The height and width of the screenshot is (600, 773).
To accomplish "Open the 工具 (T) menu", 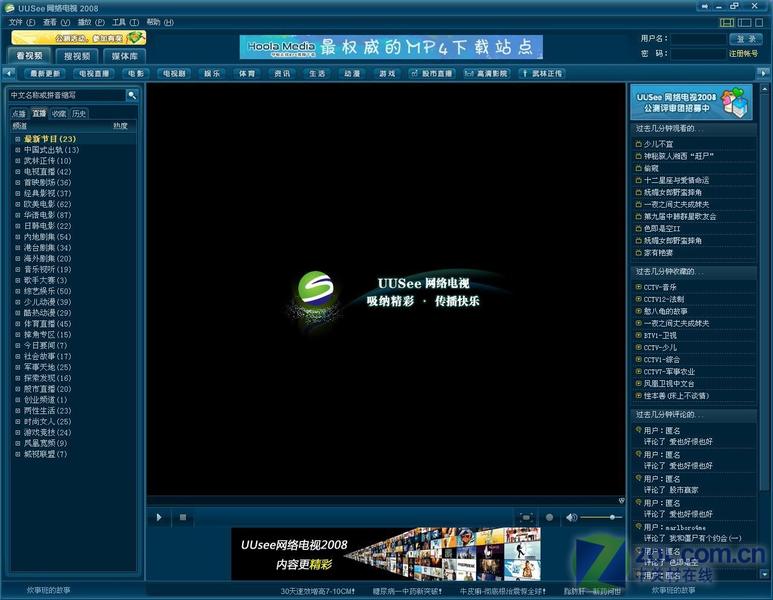I will pos(126,22).
